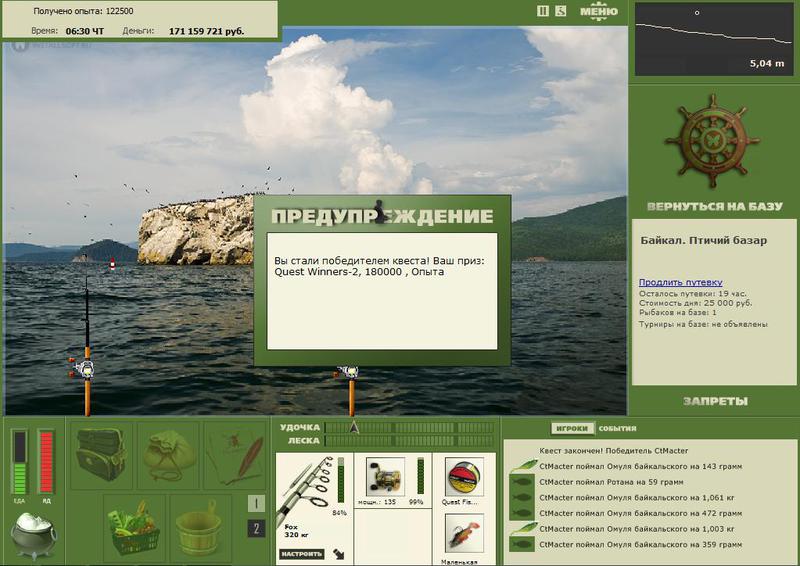Click the Стоимость дня: 25 000 руб. line

[695, 303]
